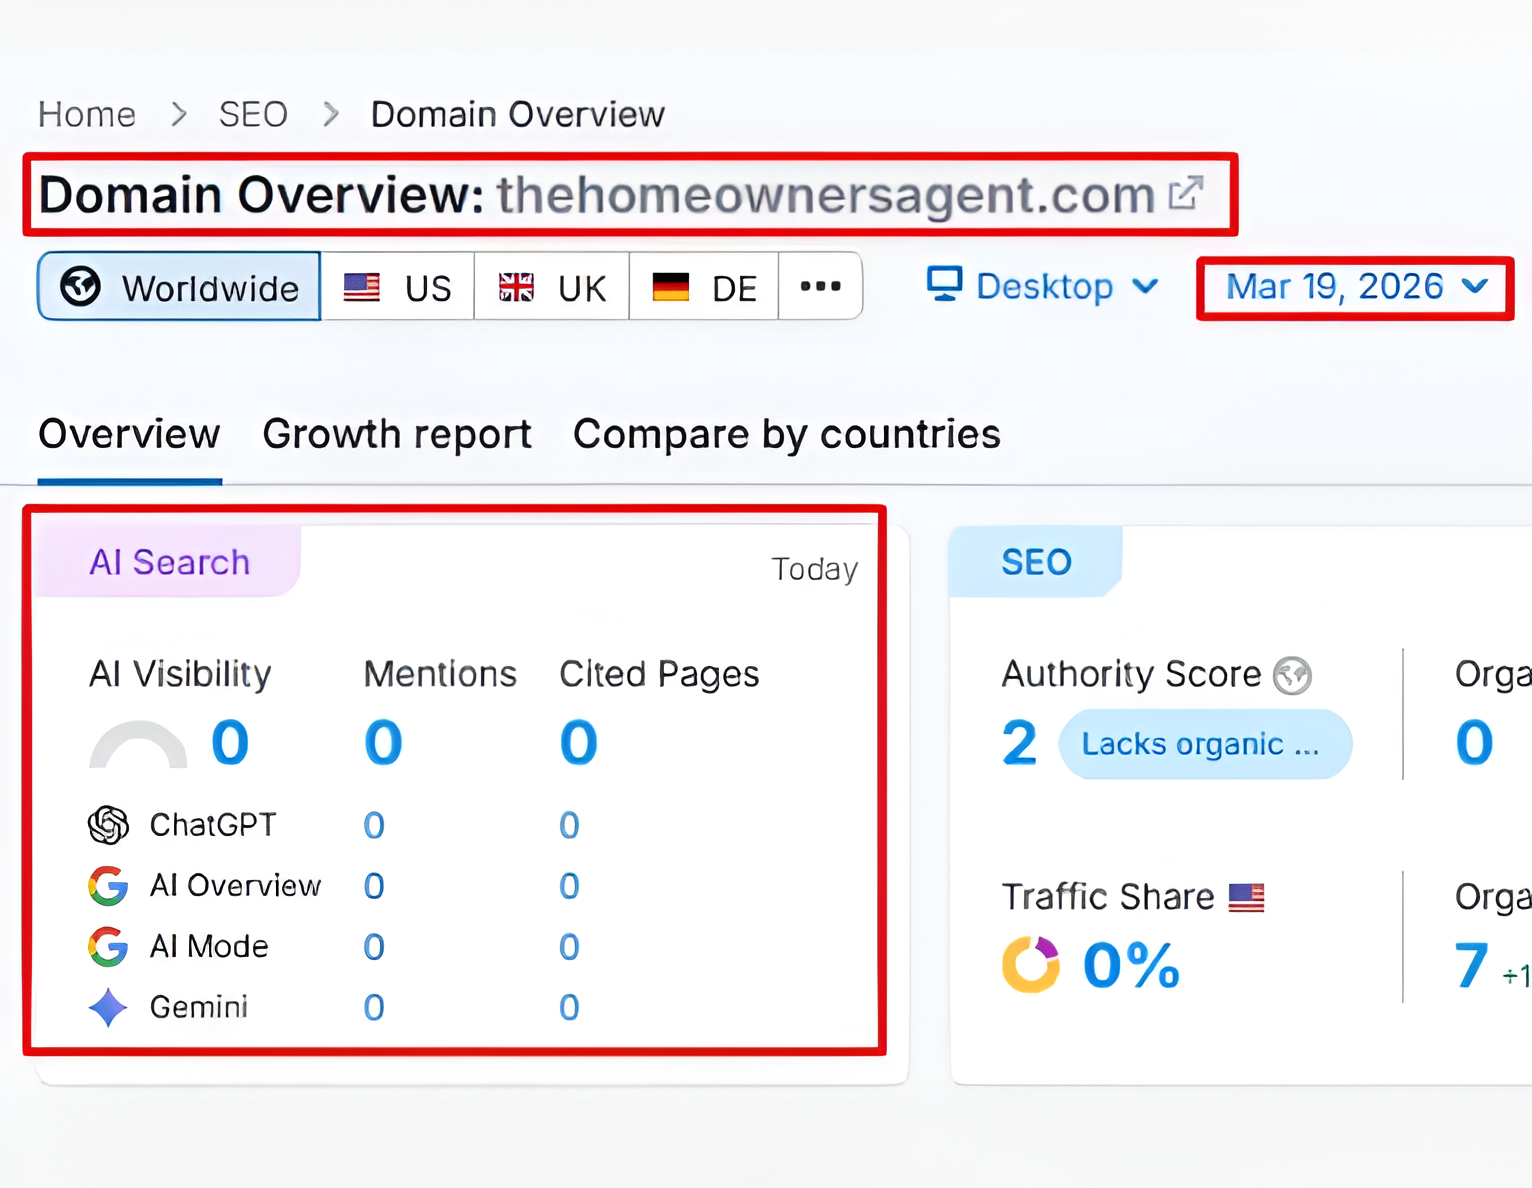Click the total Cited Pages value 0
The height and width of the screenshot is (1188, 1532).
coord(579,743)
